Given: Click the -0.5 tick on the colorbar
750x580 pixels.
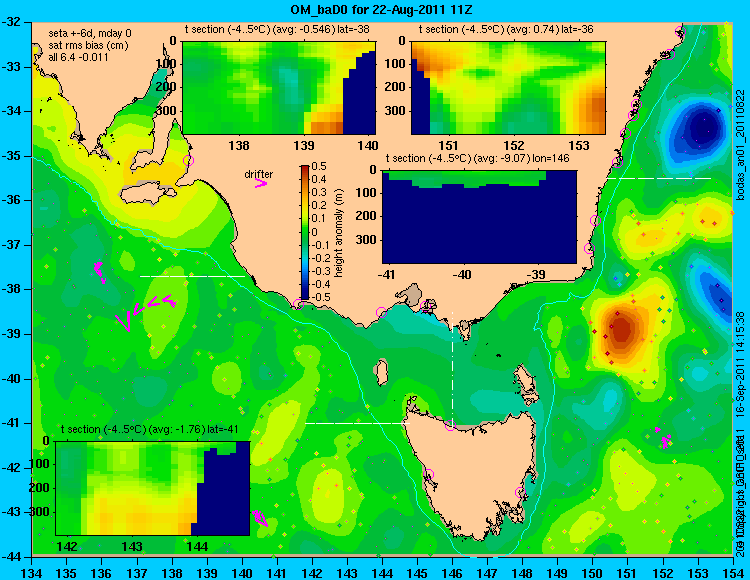Looking at the screenshot, I should pos(319,297).
